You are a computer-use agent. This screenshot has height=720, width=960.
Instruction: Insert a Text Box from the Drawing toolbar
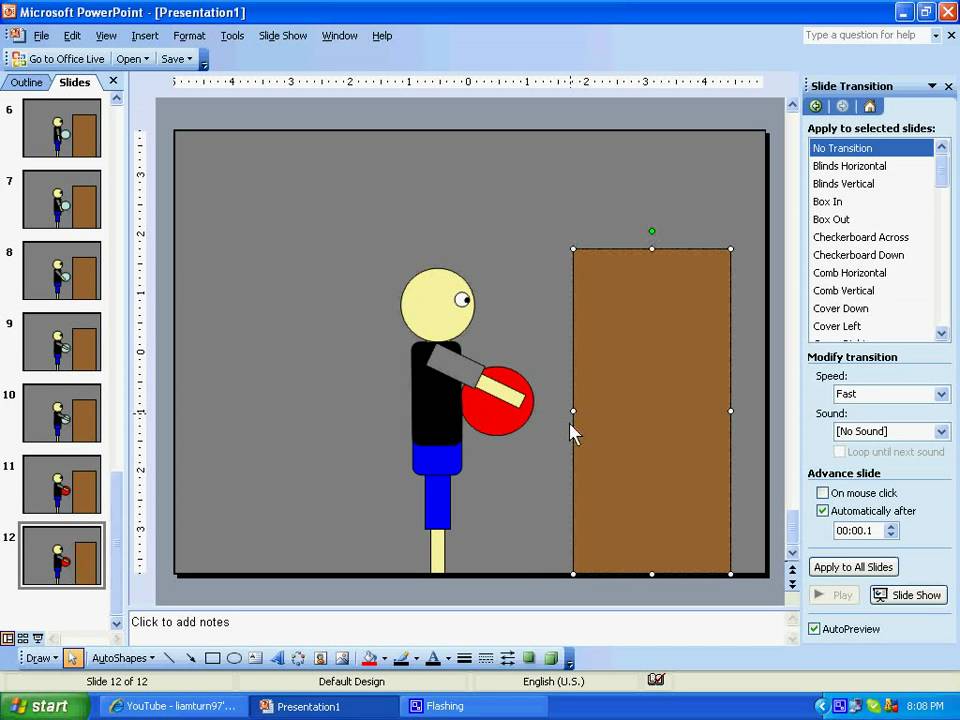click(253, 658)
